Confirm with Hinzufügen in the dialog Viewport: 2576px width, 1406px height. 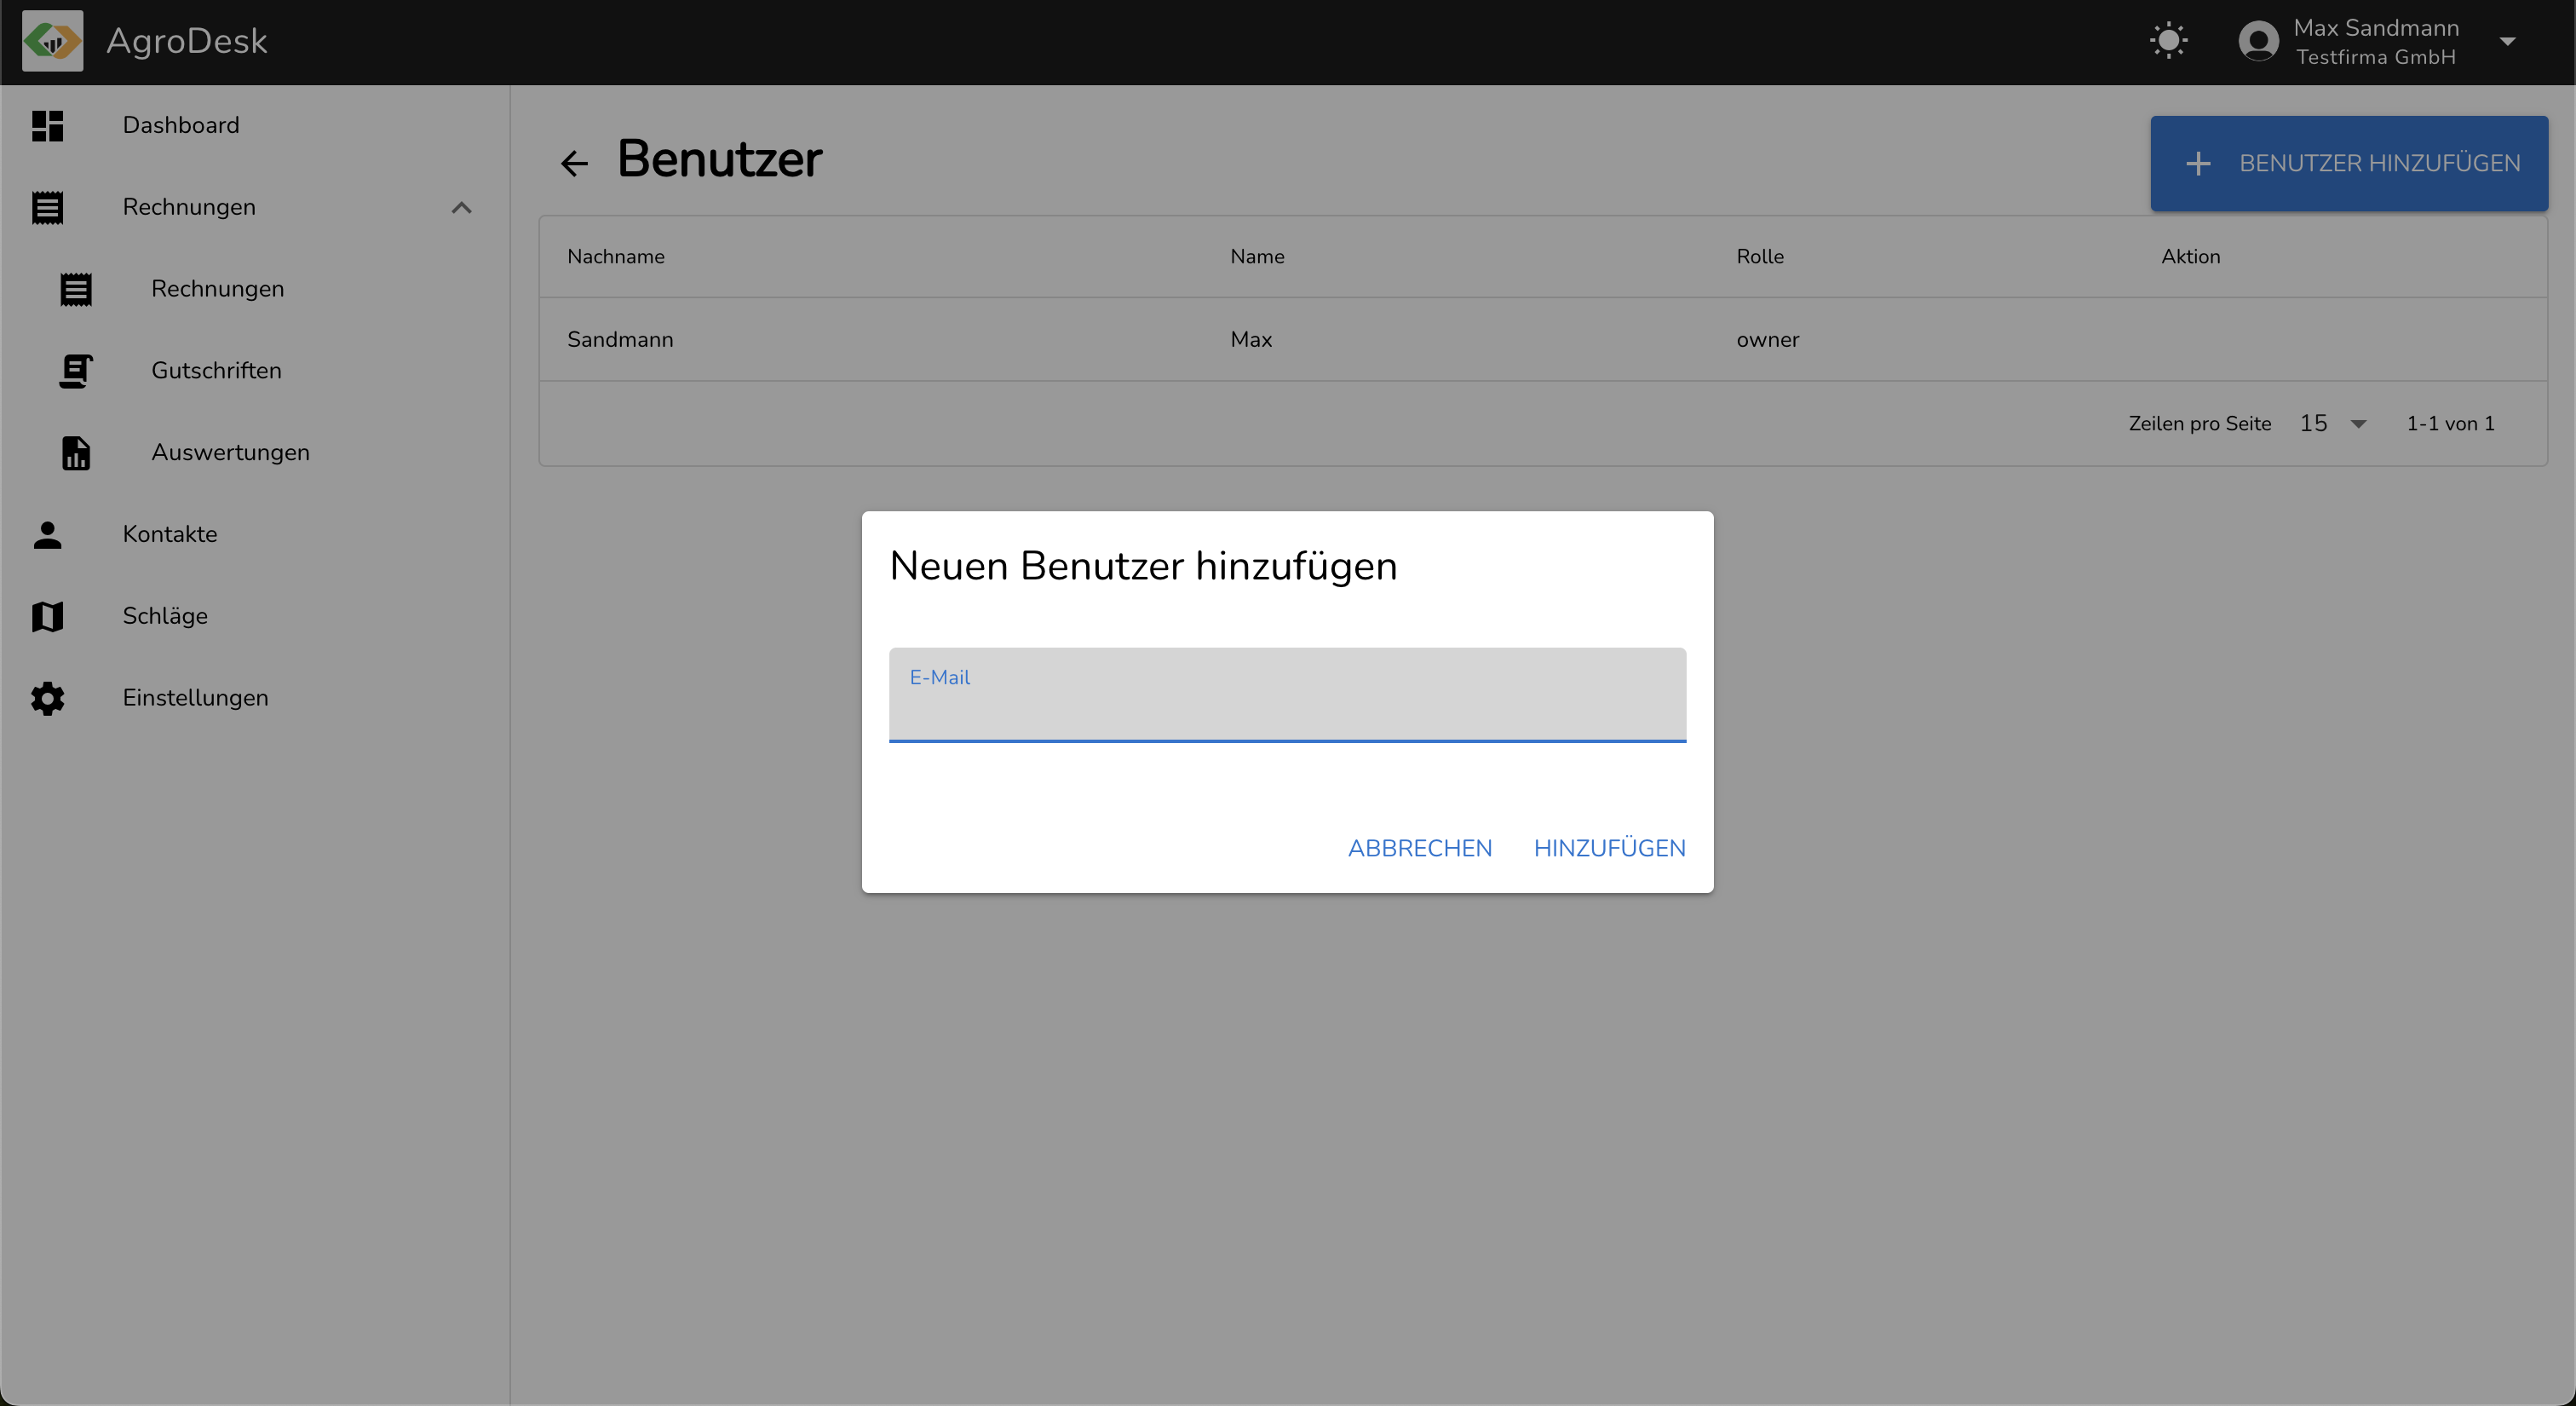tap(1609, 848)
